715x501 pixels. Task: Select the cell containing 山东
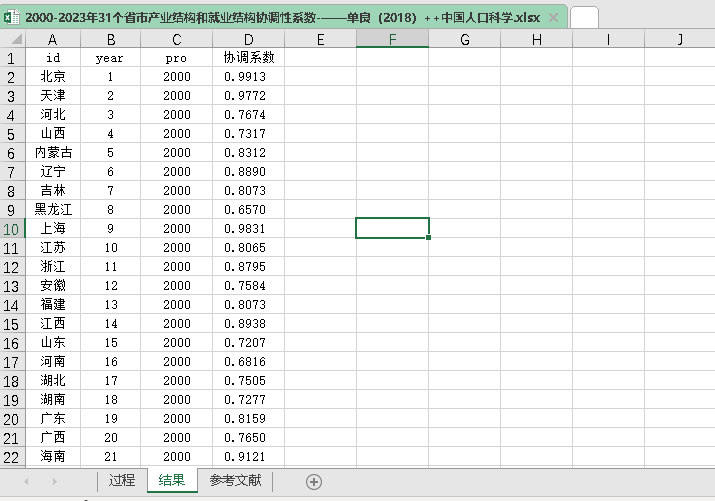coord(53,342)
